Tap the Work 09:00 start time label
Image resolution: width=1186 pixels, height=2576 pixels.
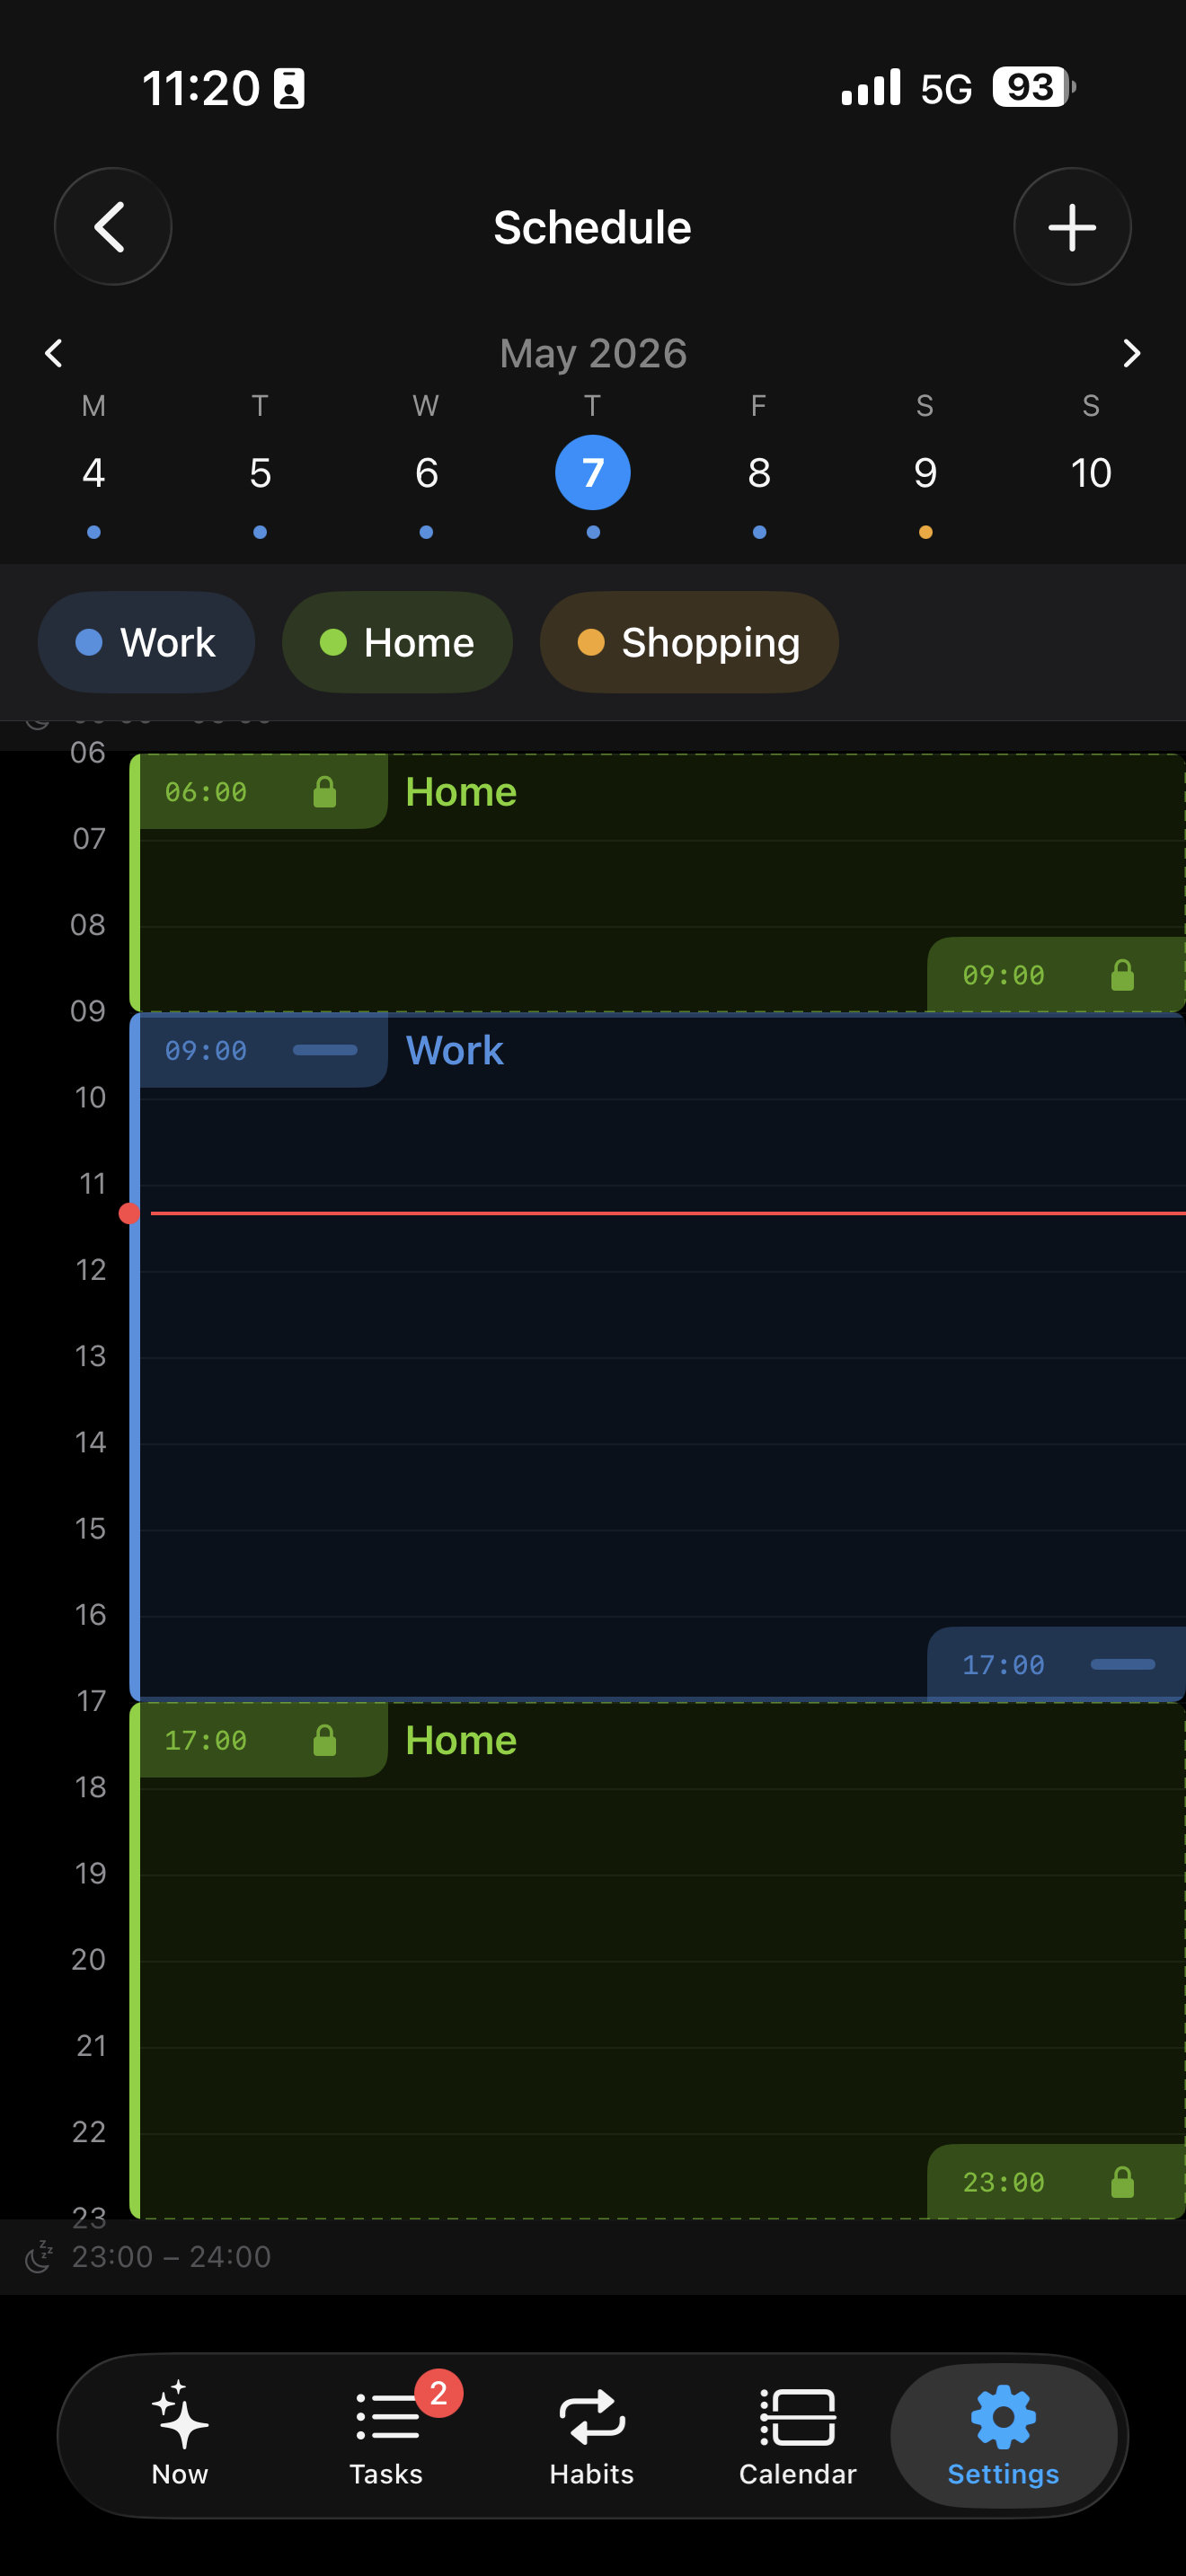(206, 1050)
